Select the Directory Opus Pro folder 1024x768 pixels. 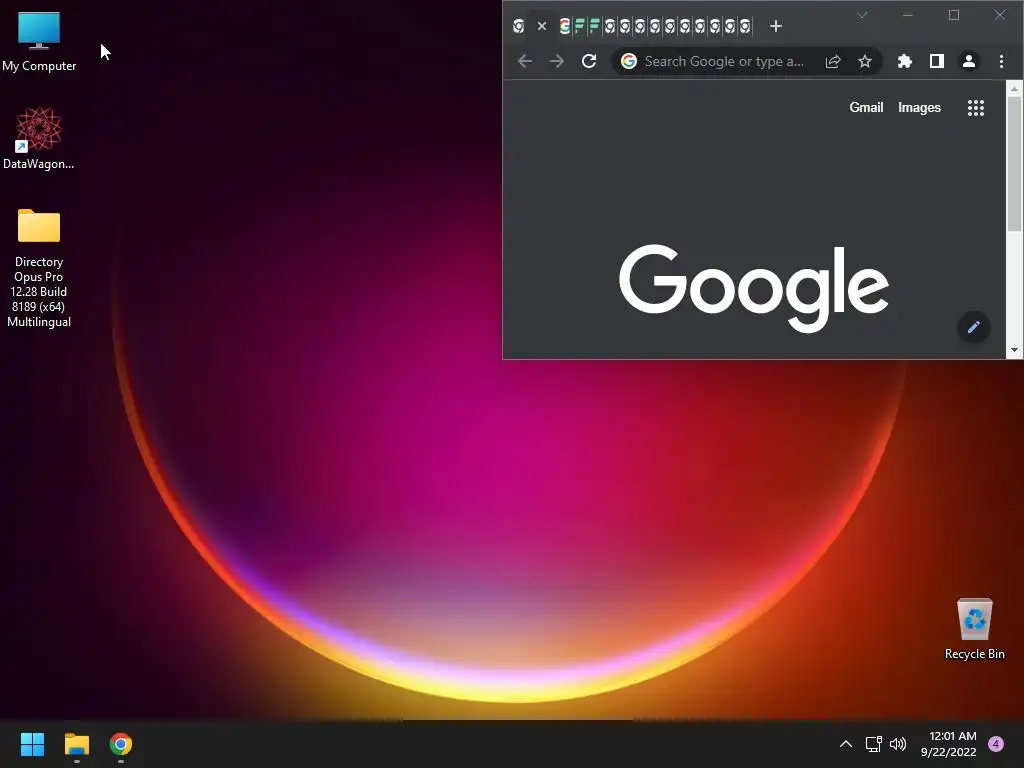[x=39, y=268]
